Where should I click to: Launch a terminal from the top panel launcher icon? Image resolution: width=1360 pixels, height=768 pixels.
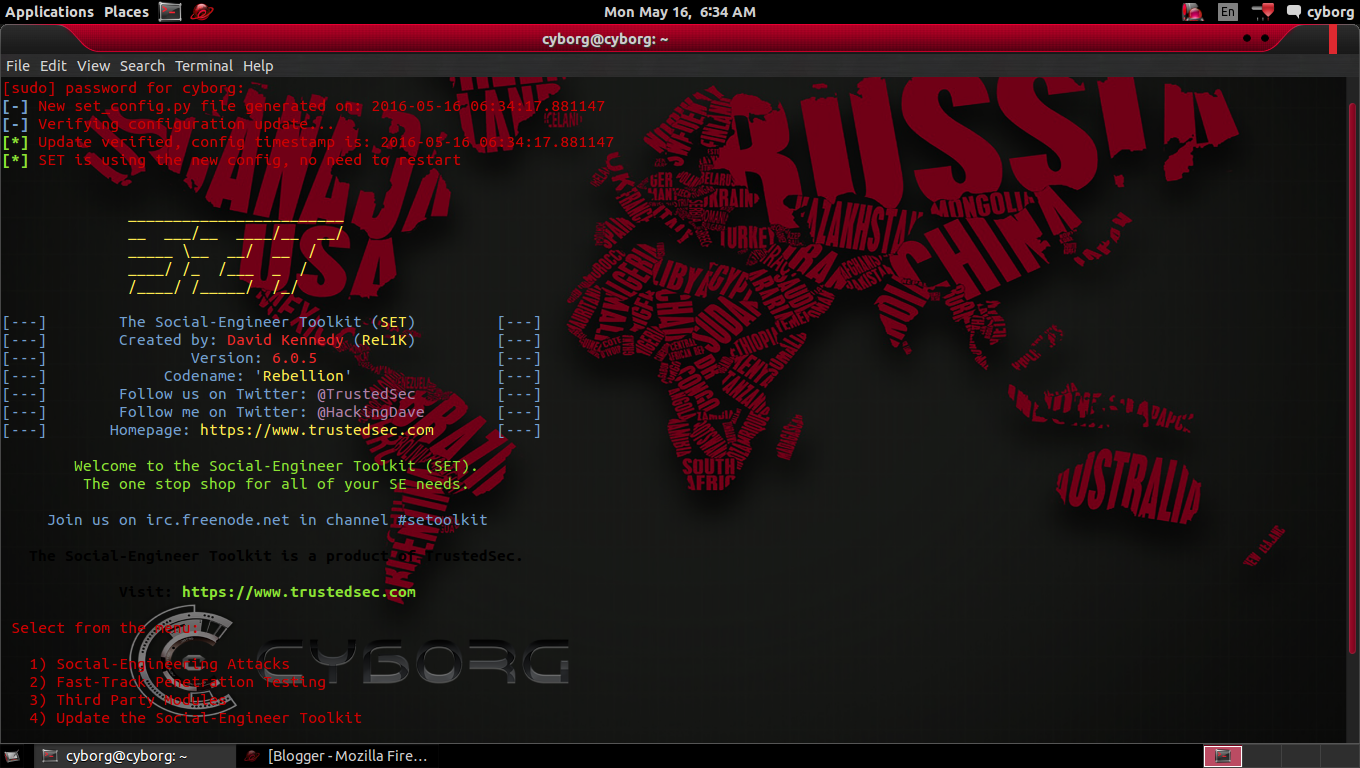click(168, 12)
